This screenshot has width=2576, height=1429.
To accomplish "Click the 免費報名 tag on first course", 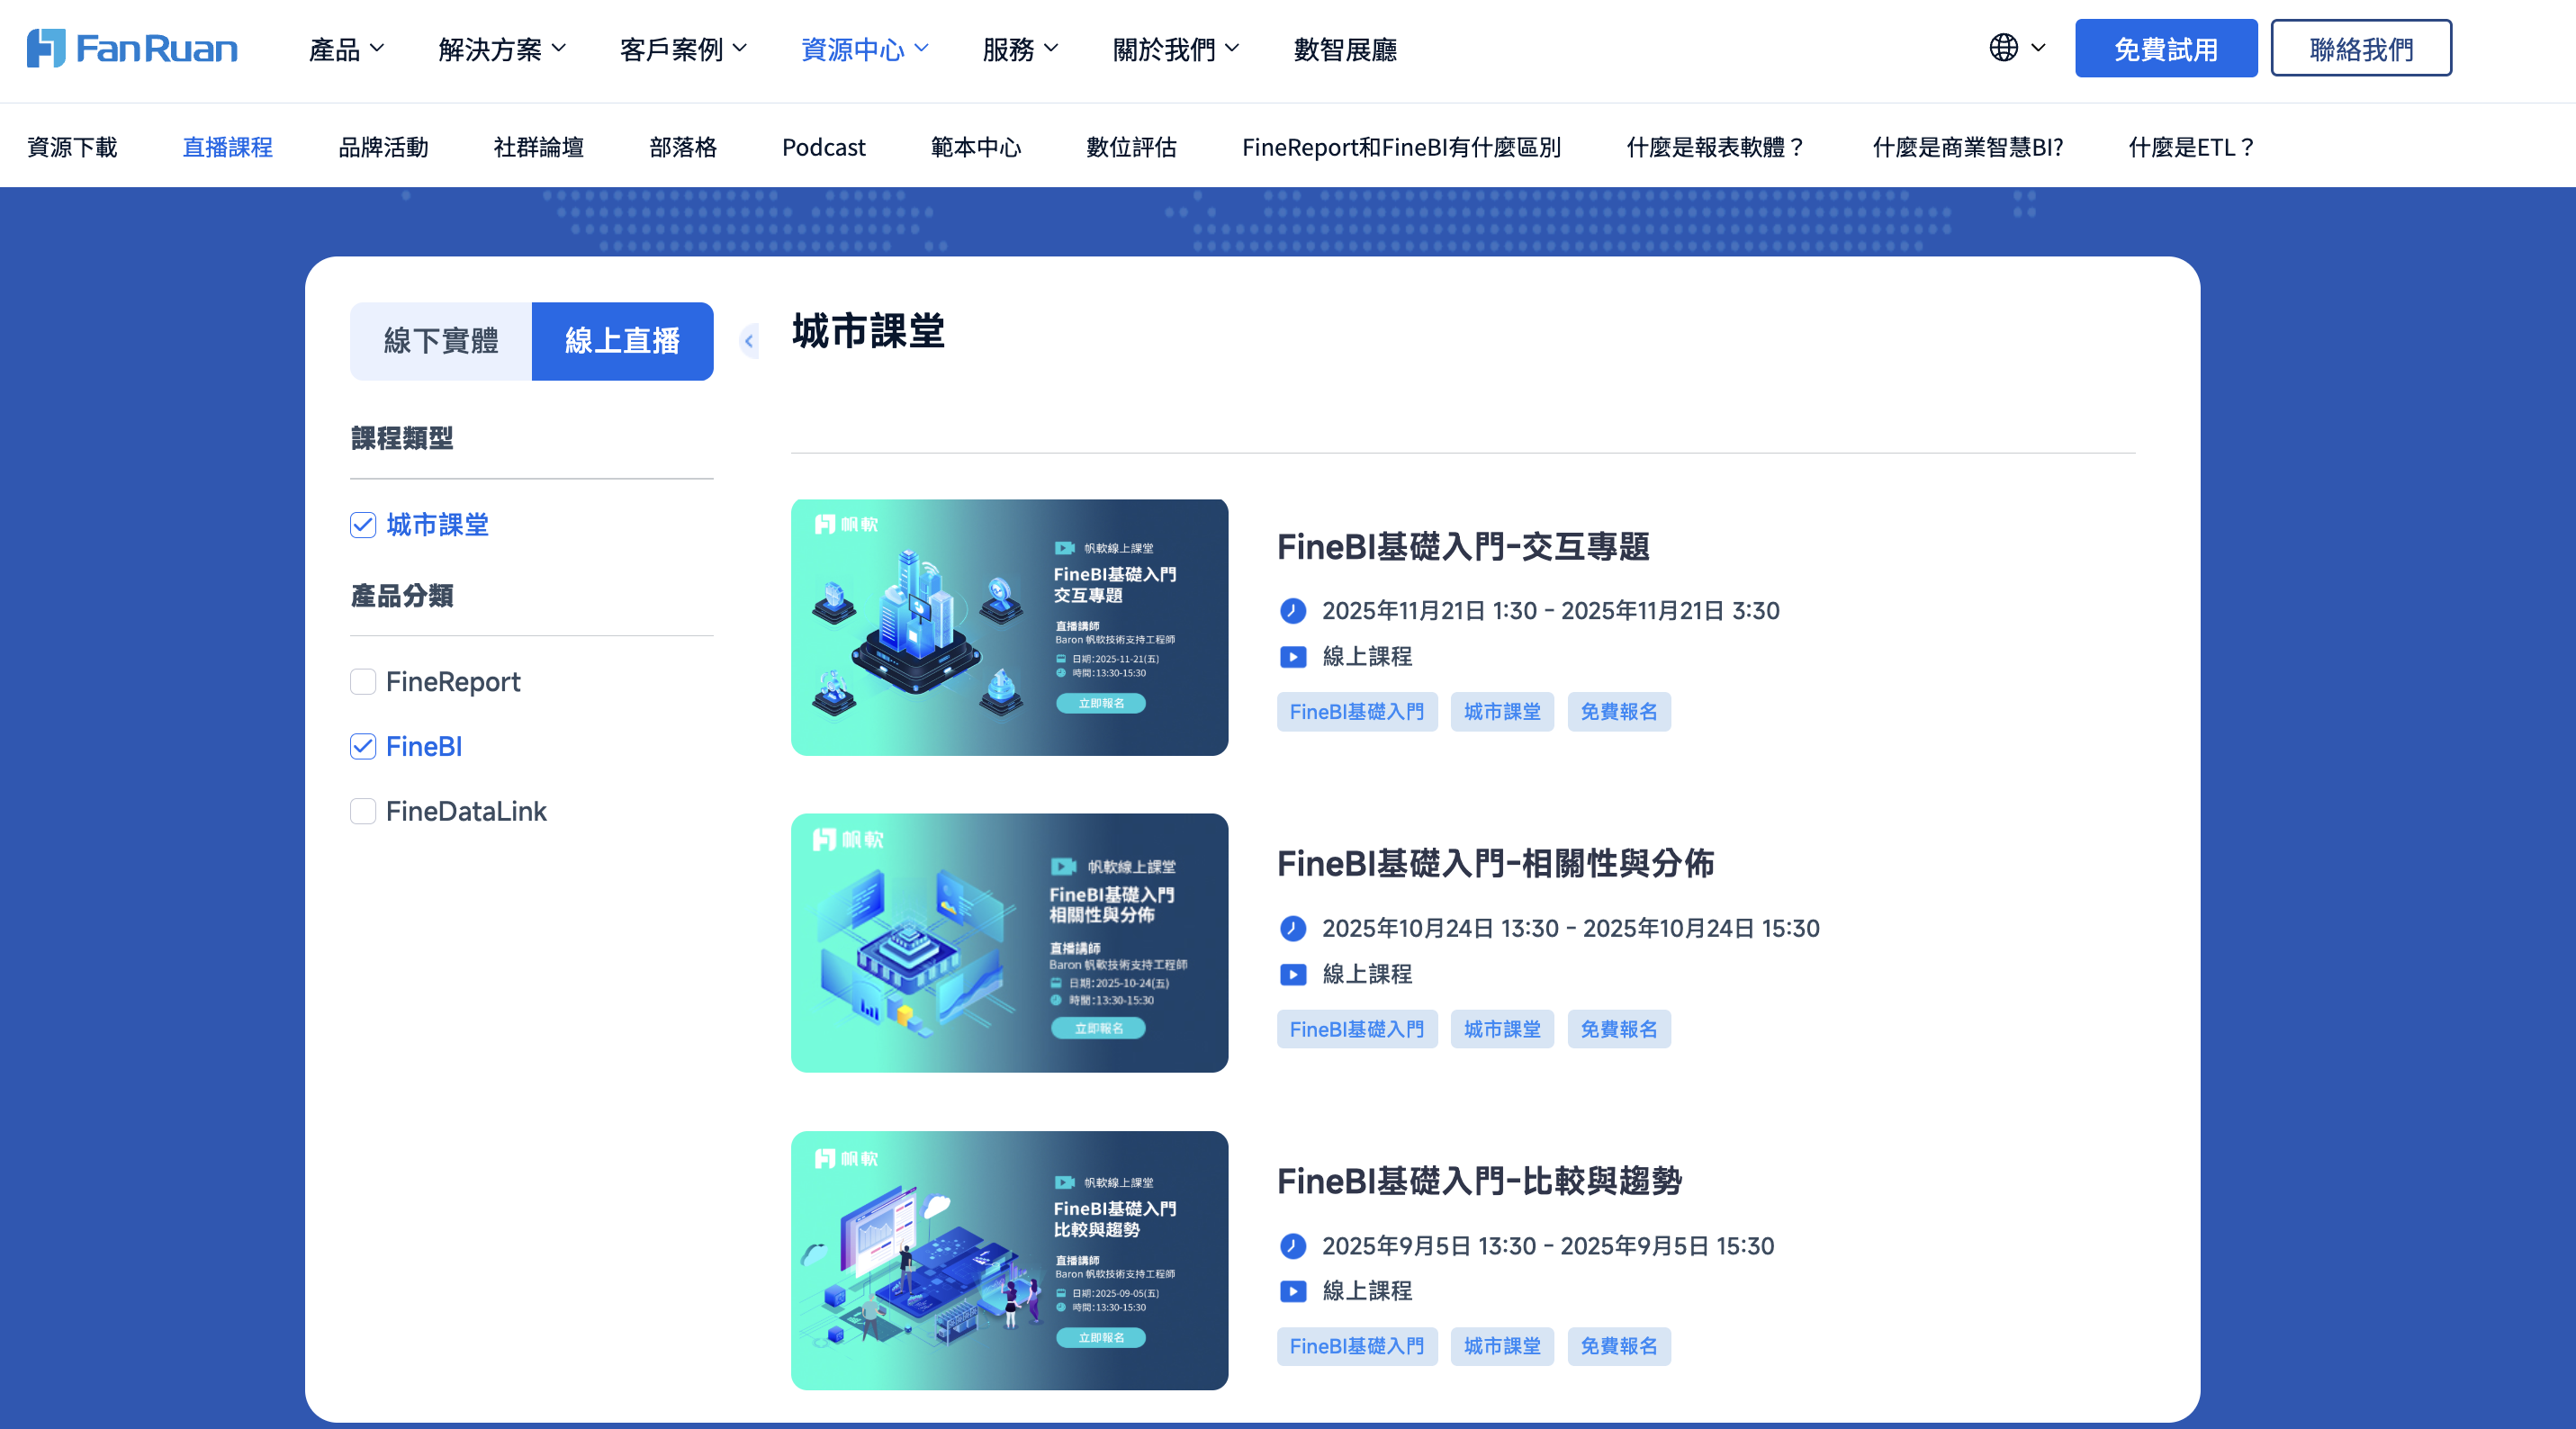I will 1619,712.
